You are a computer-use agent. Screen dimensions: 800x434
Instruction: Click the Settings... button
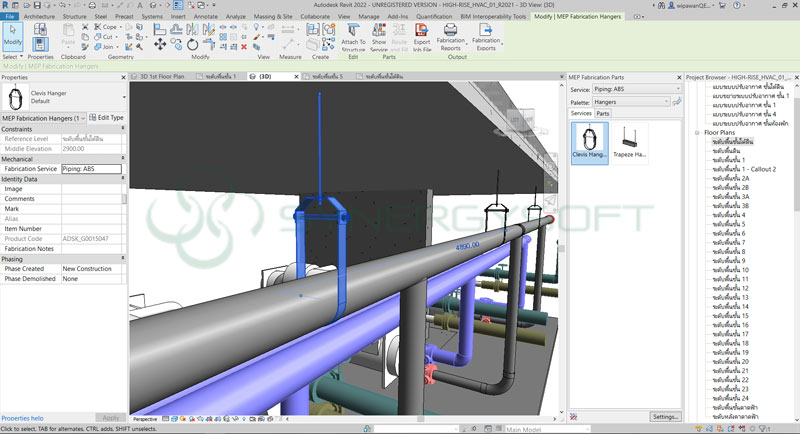click(664, 416)
